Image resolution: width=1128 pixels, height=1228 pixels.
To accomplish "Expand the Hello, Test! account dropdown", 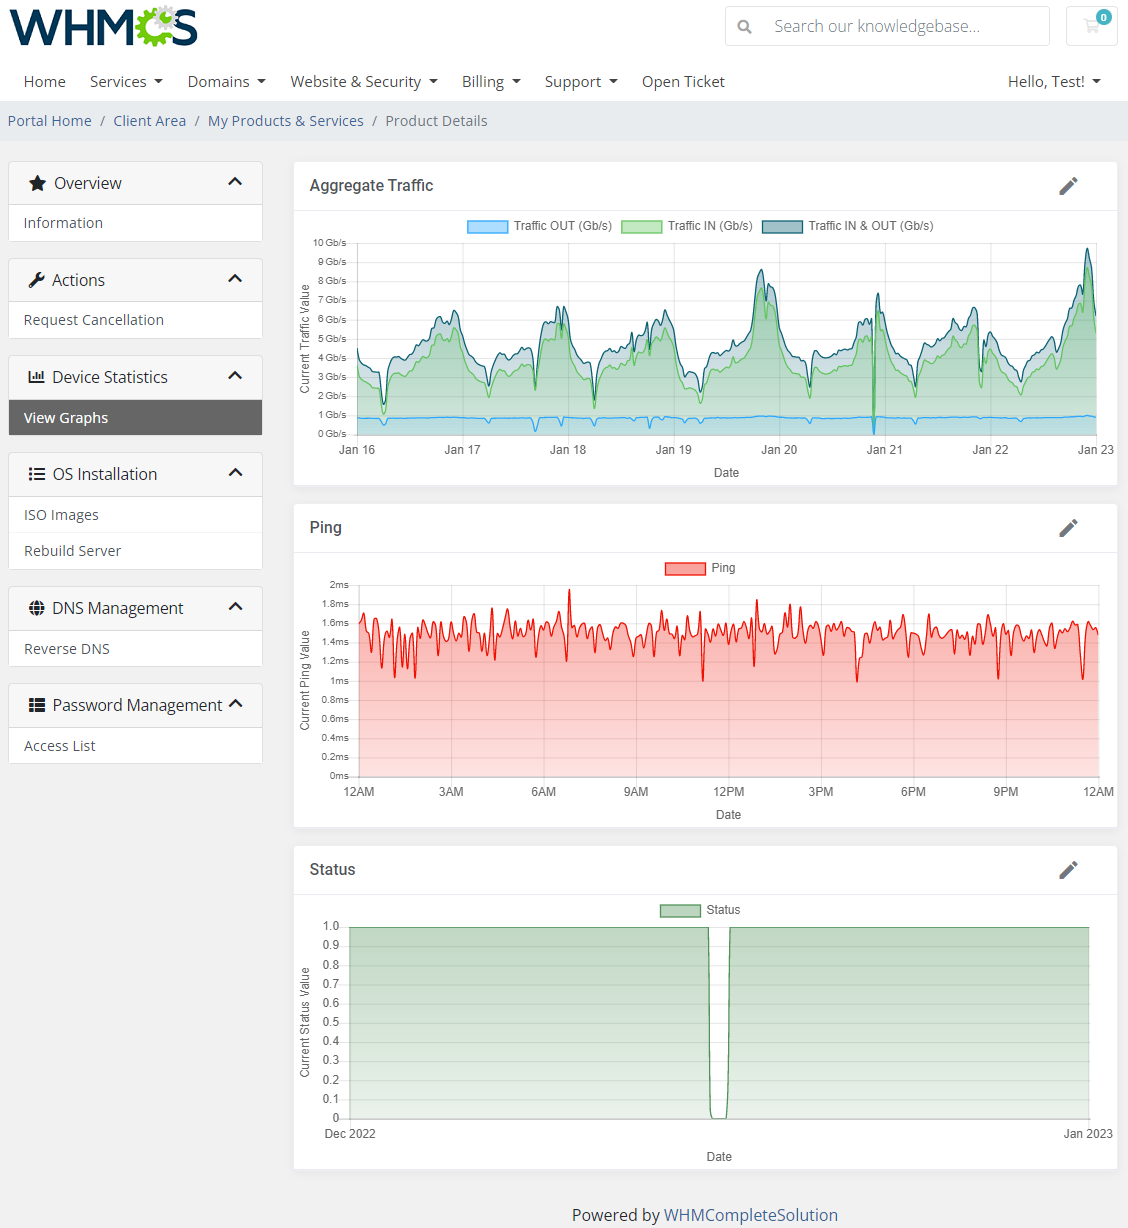I will [1054, 81].
